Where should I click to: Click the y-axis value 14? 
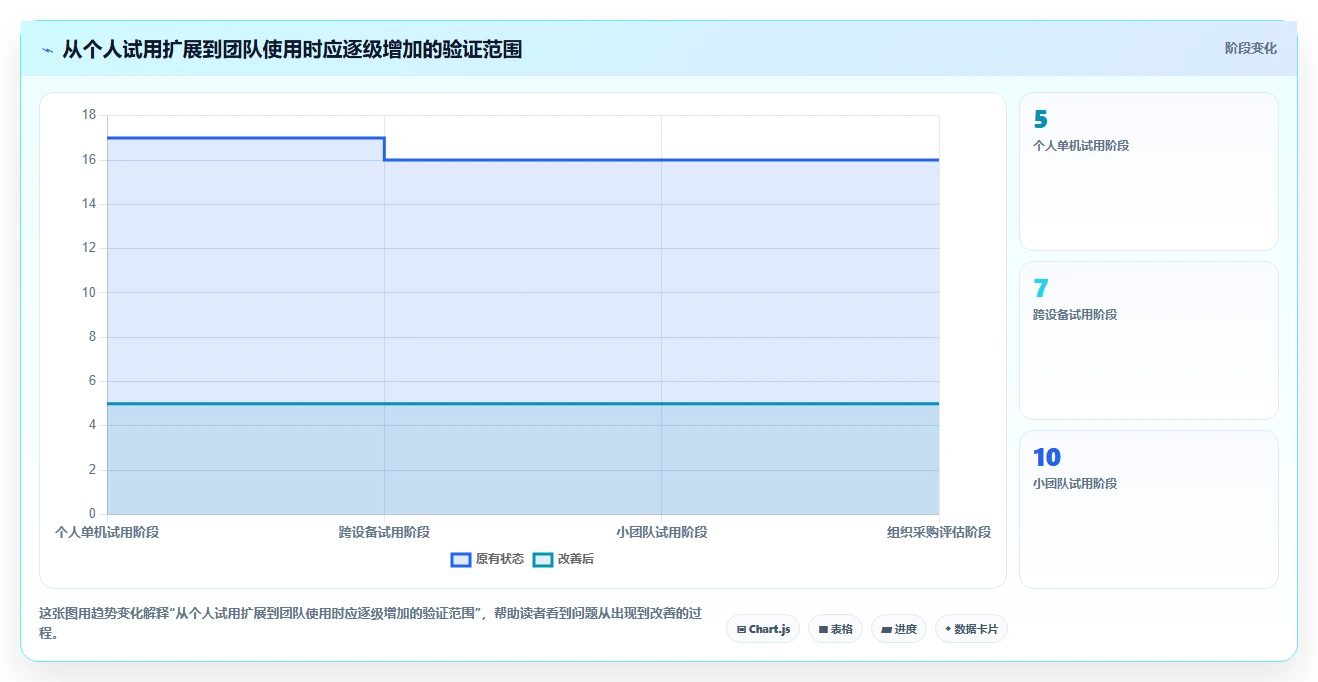[88, 204]
